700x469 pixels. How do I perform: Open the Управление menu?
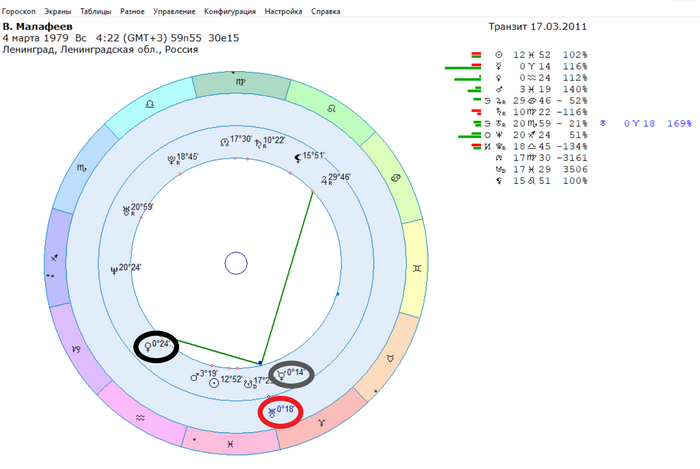point(174,12)
